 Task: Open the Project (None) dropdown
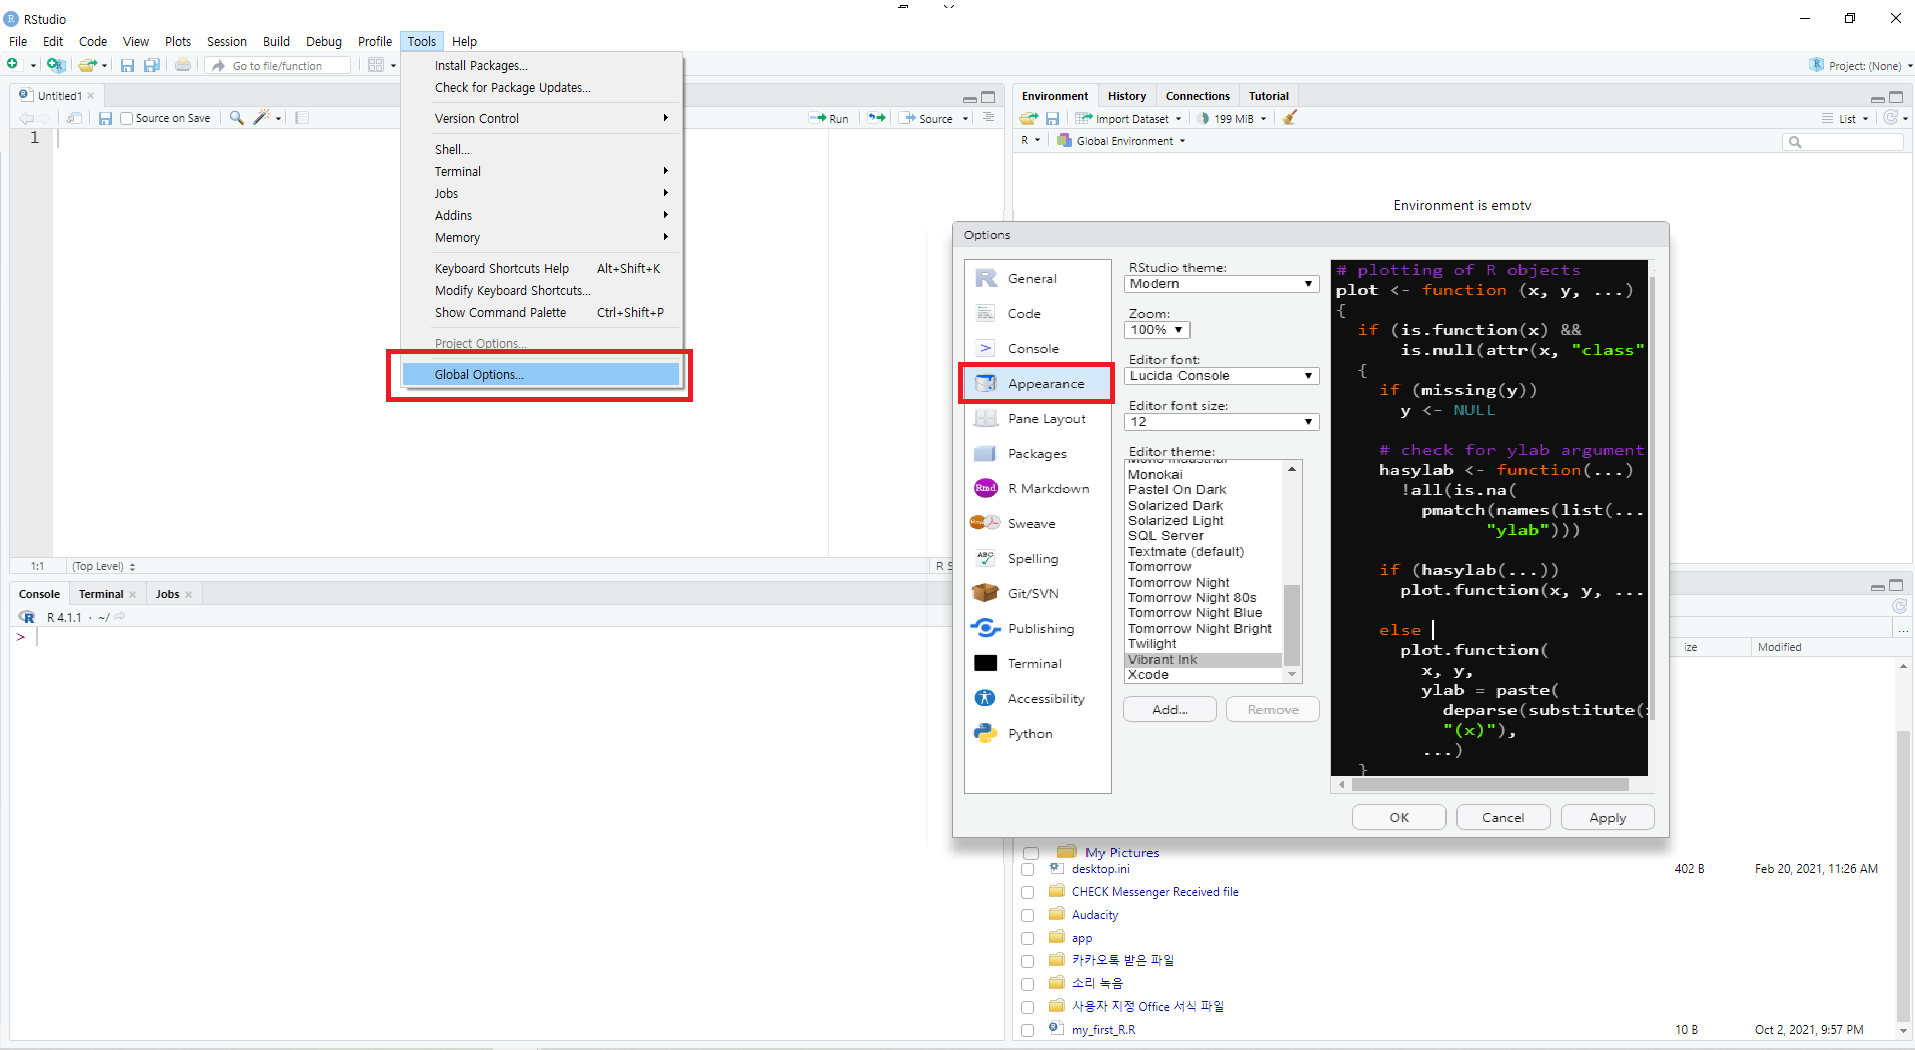(1861, 66)
